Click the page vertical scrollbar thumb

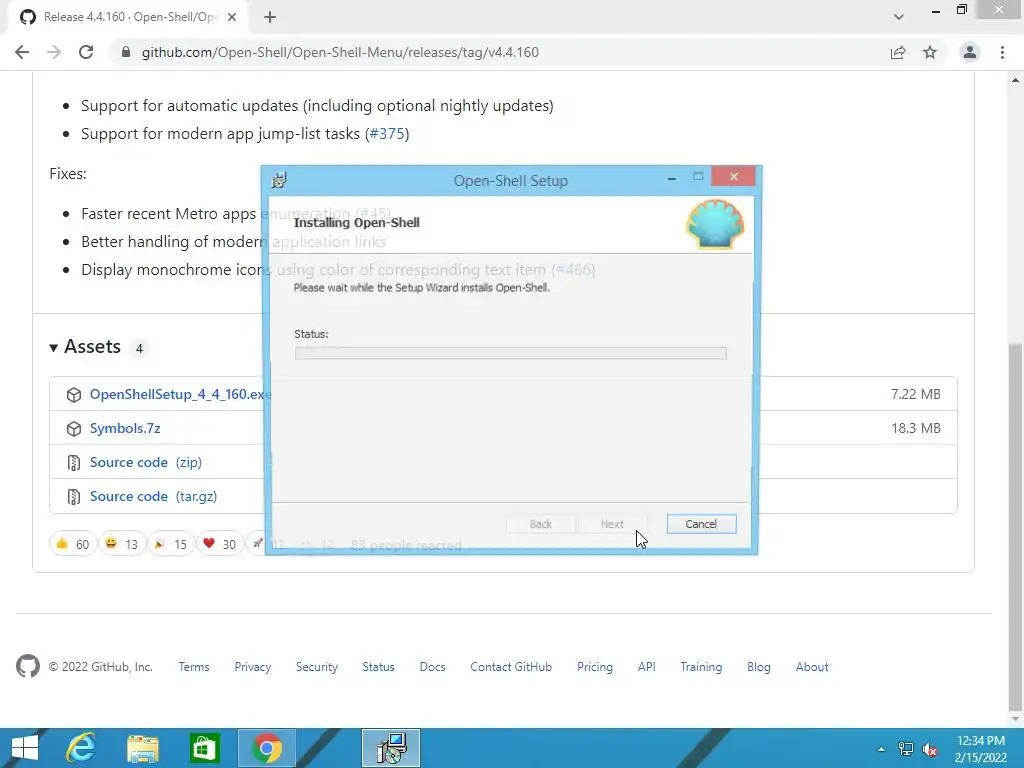[x=1016, y=526]
